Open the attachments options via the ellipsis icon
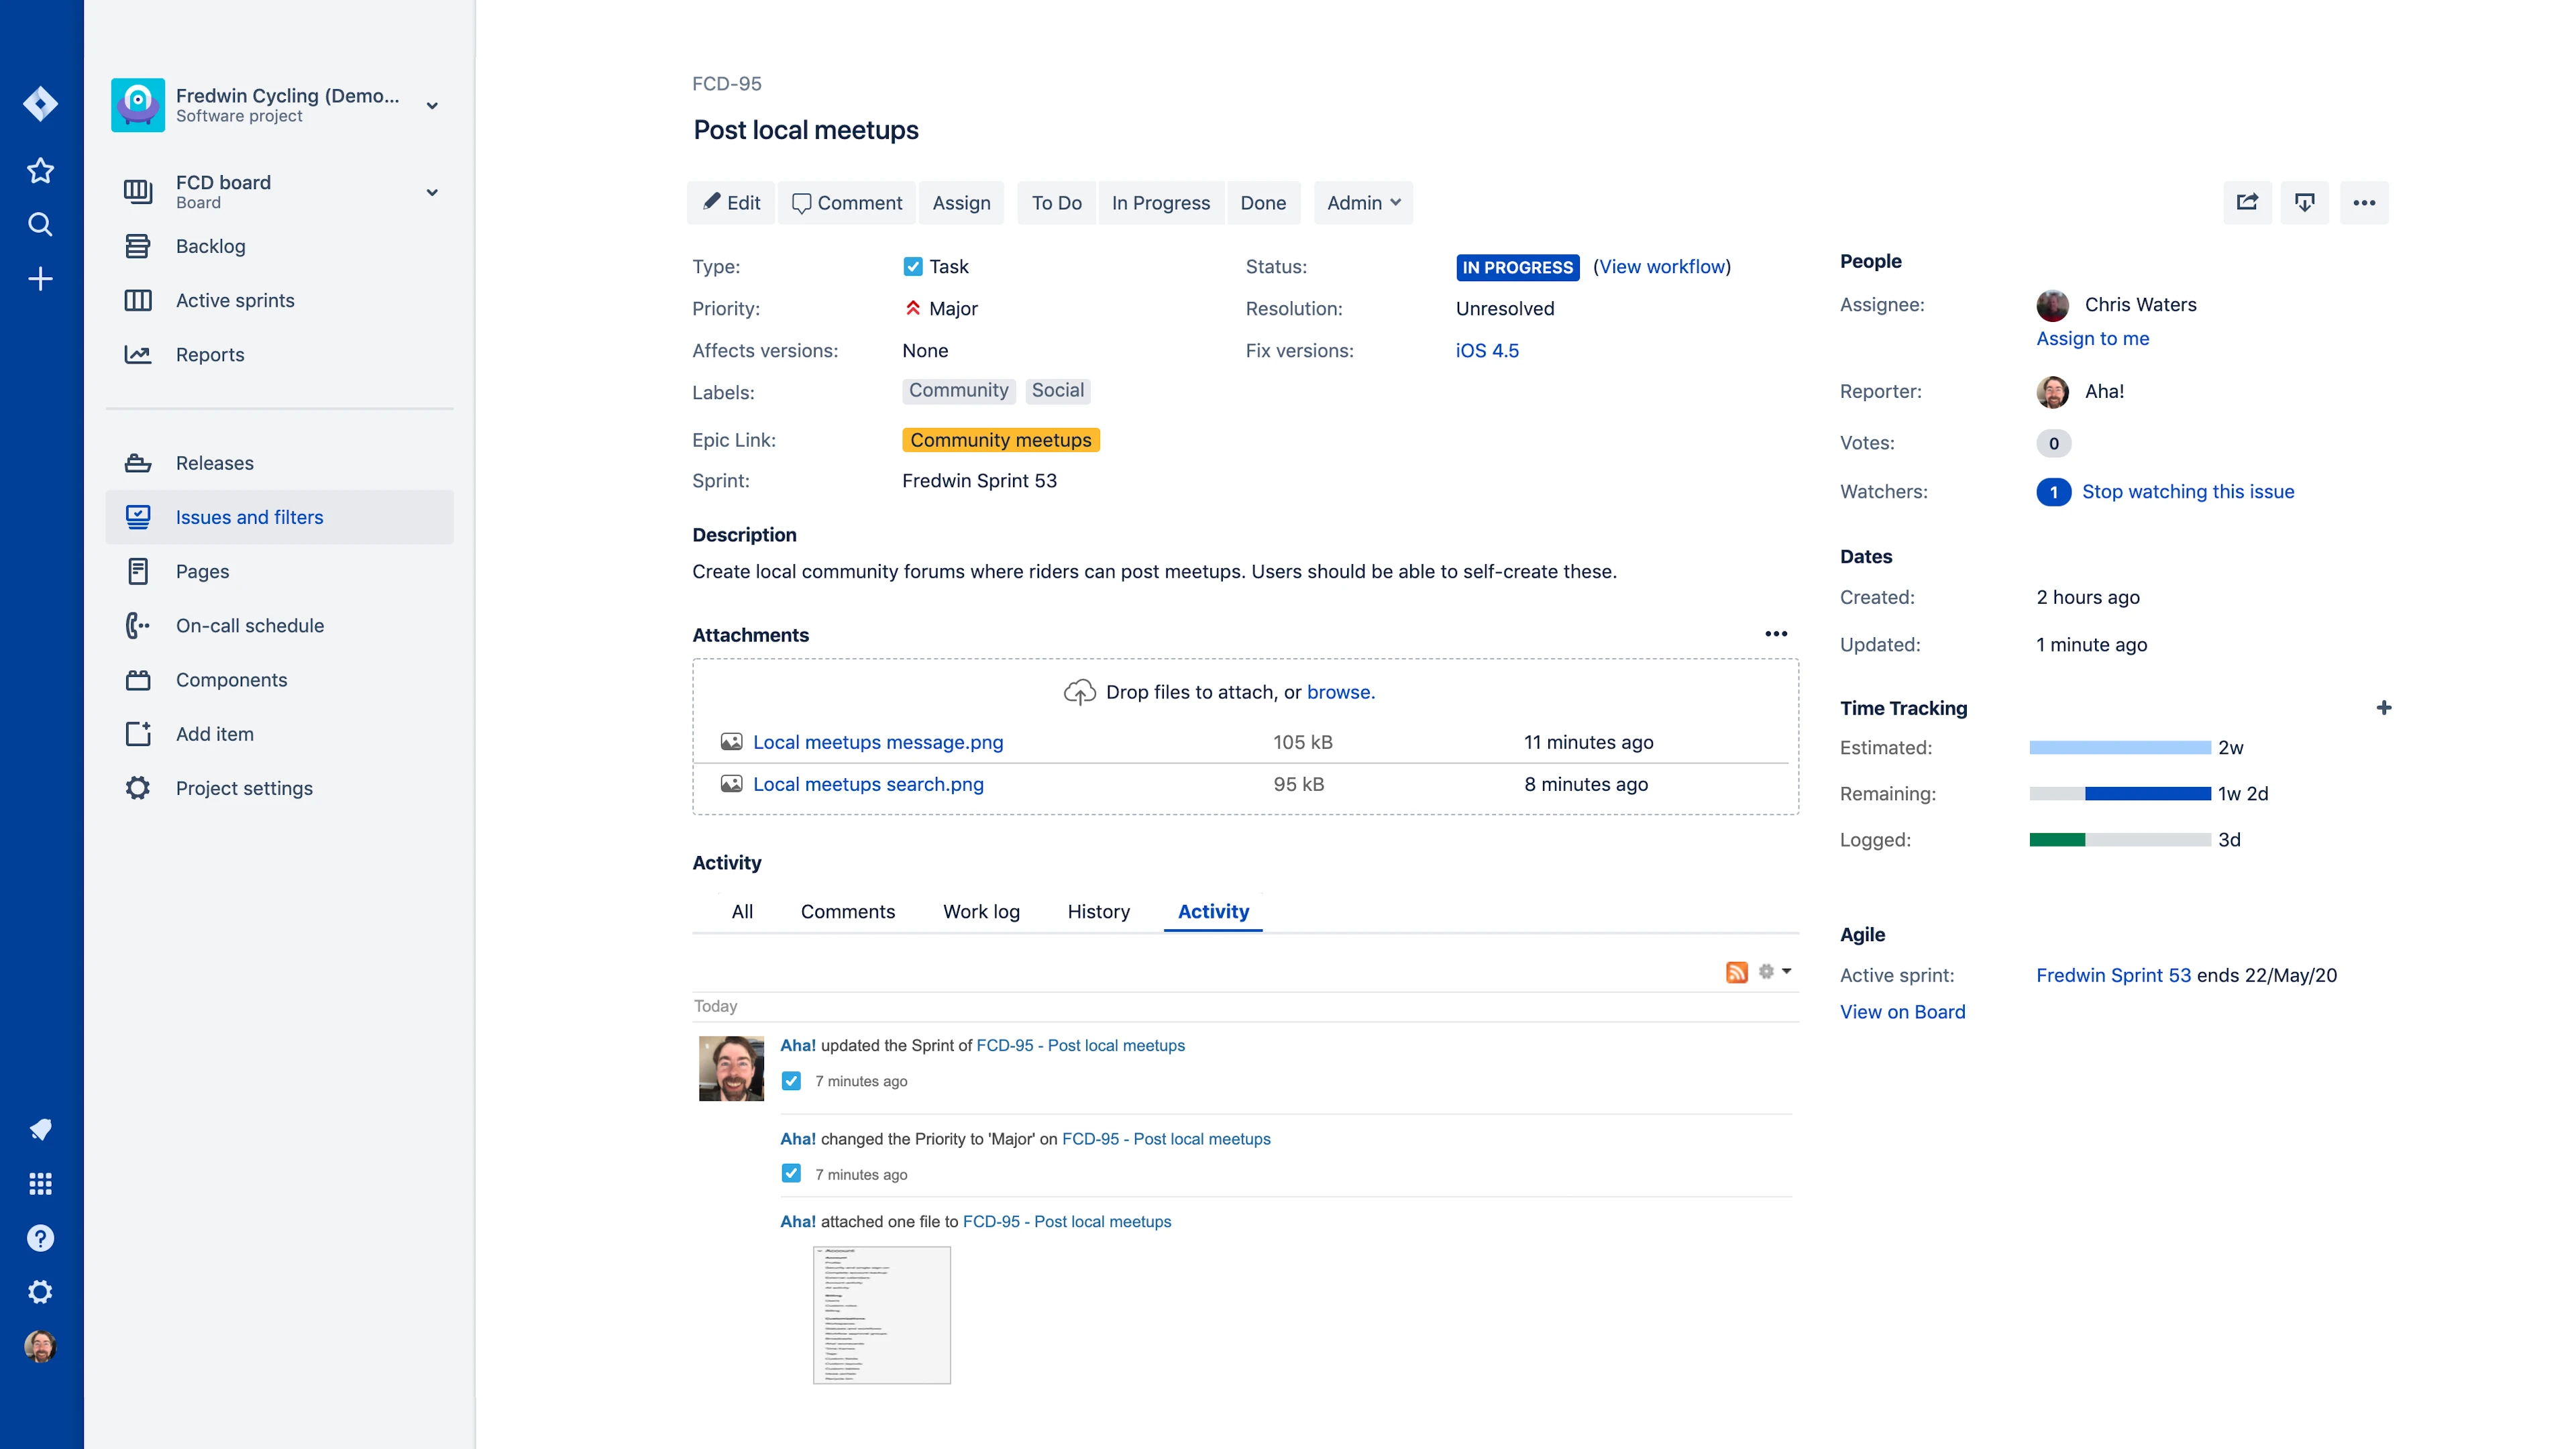The image size is (2576, 1449). [x=1777, y=633]
